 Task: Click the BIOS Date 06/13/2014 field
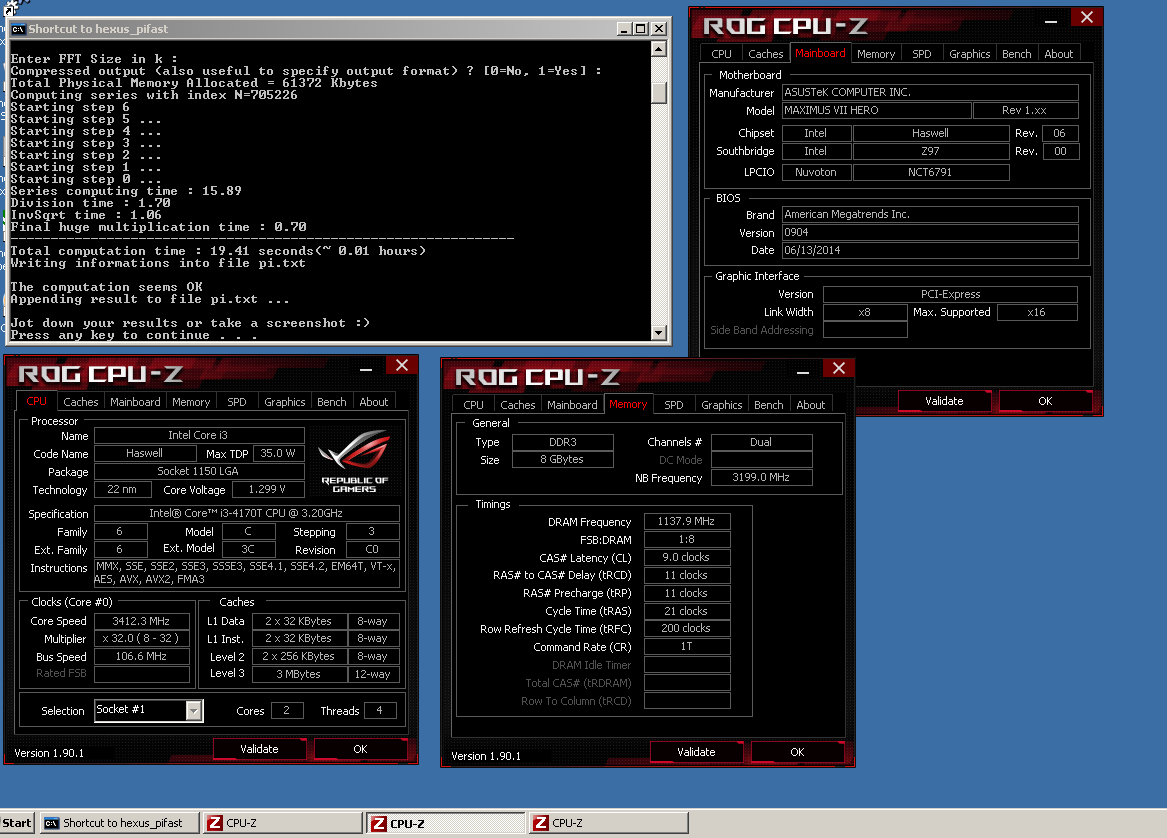tap(930, 251)
